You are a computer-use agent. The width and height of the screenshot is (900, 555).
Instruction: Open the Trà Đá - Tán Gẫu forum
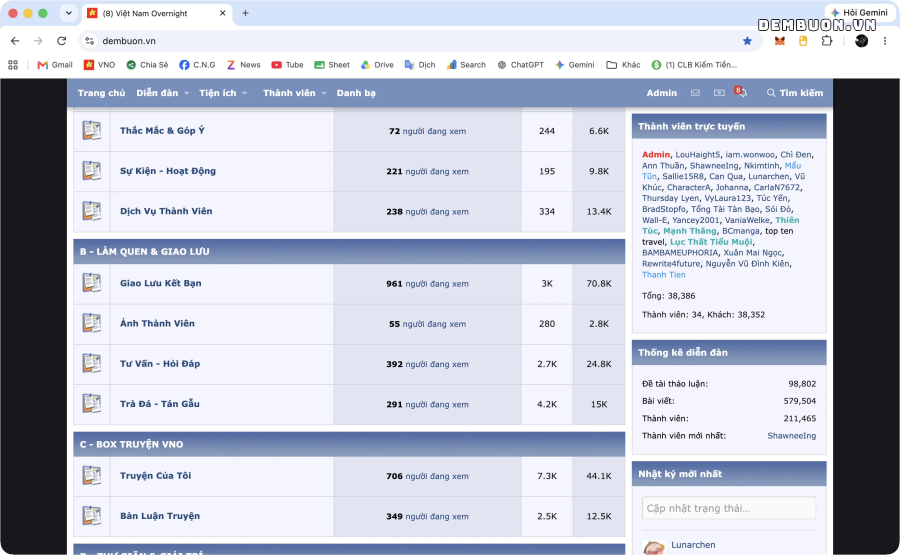[x=160, y=404]
